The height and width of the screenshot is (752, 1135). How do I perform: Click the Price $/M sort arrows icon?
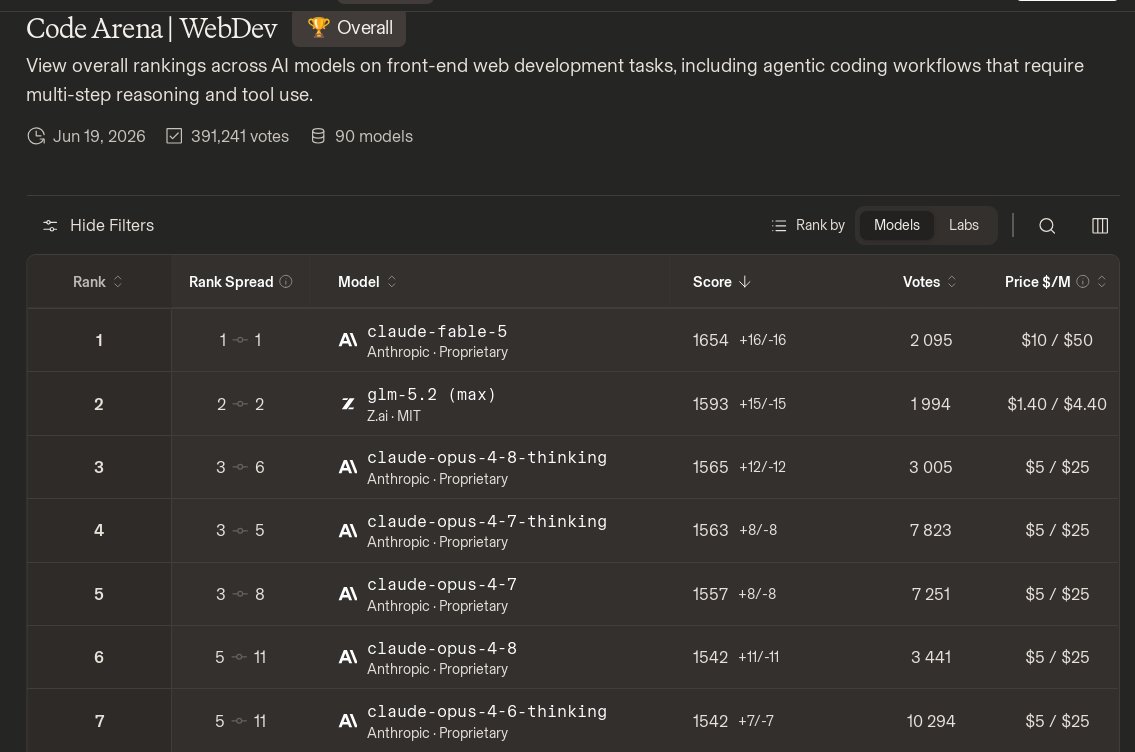(x=1102, y=282)
